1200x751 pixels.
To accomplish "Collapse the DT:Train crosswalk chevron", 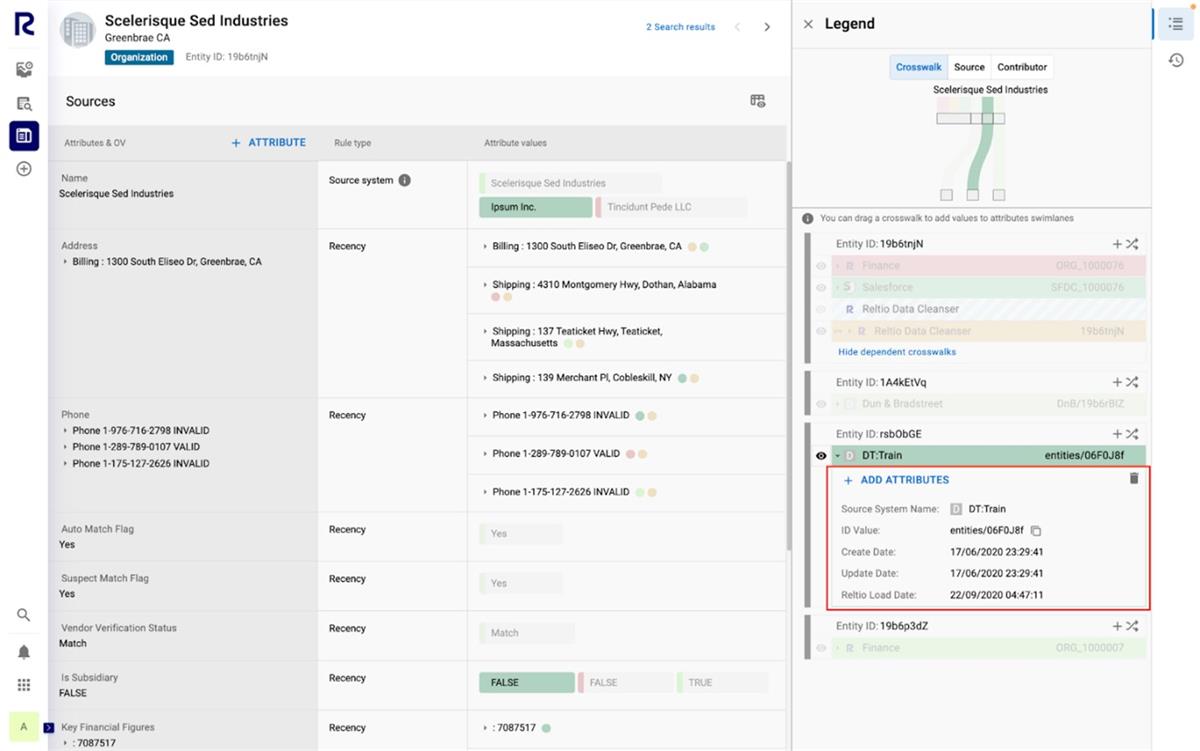I will tap(838, 455).
